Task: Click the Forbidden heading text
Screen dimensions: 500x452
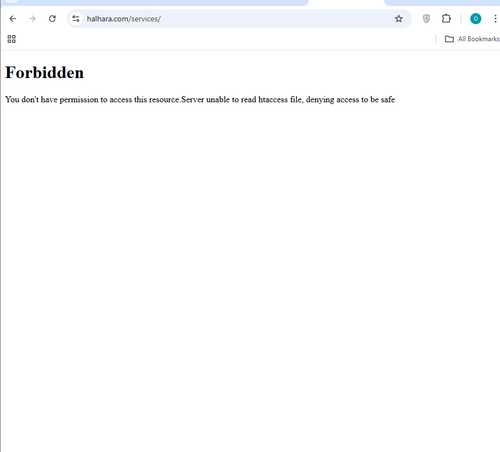Action: pos(44,73)
